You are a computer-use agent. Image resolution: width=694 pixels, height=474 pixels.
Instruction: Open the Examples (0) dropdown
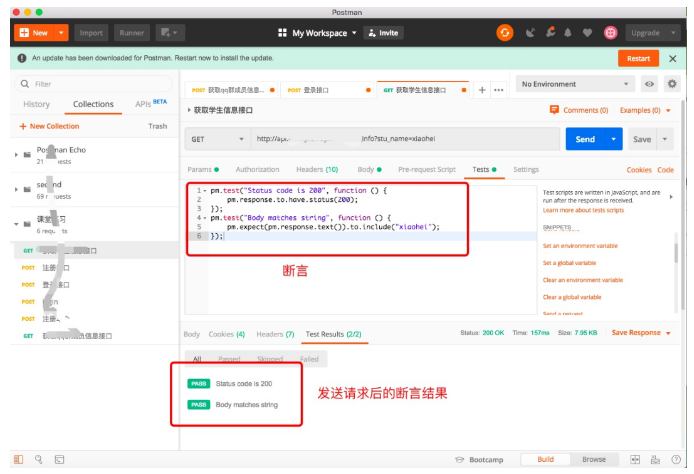[645, 110]
